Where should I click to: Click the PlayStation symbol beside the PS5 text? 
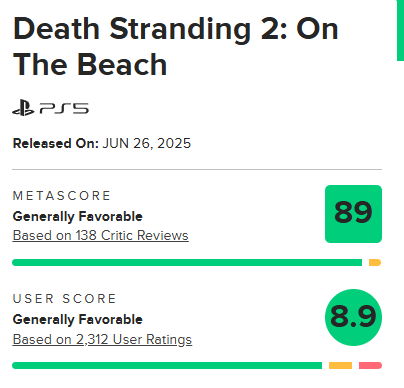tap(23, 108)
